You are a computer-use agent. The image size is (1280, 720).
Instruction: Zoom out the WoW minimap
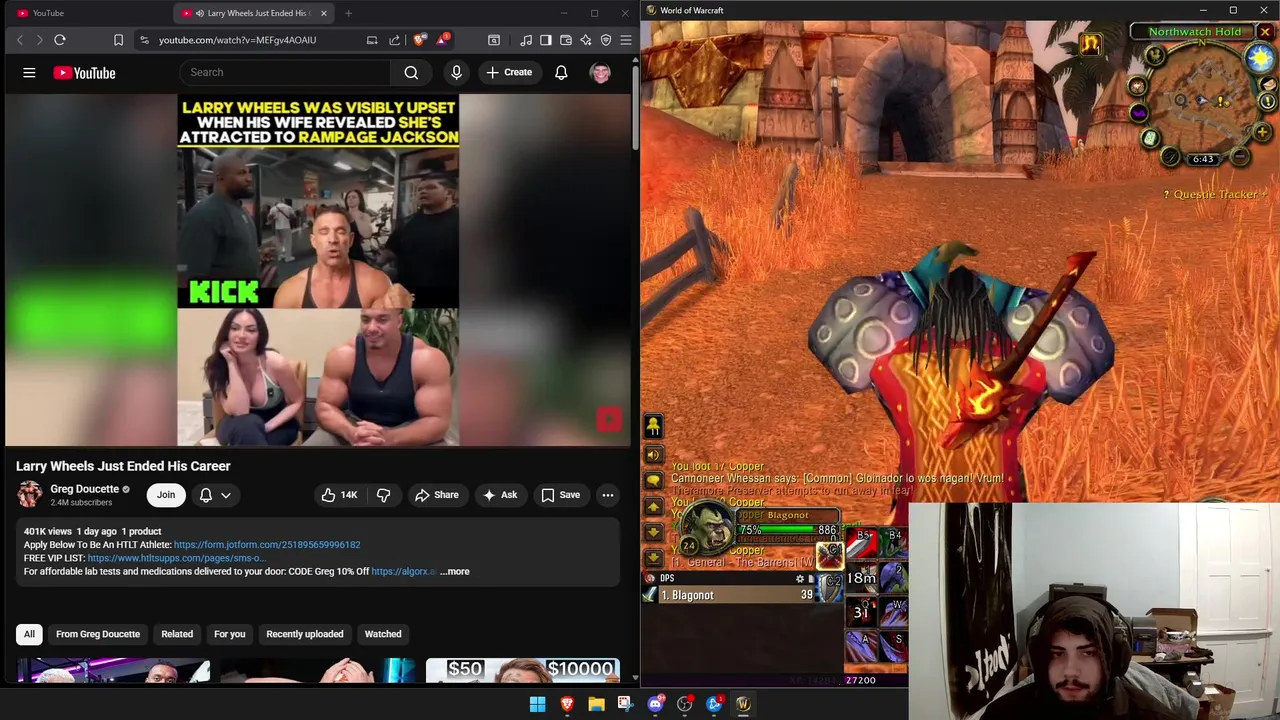1240,156
